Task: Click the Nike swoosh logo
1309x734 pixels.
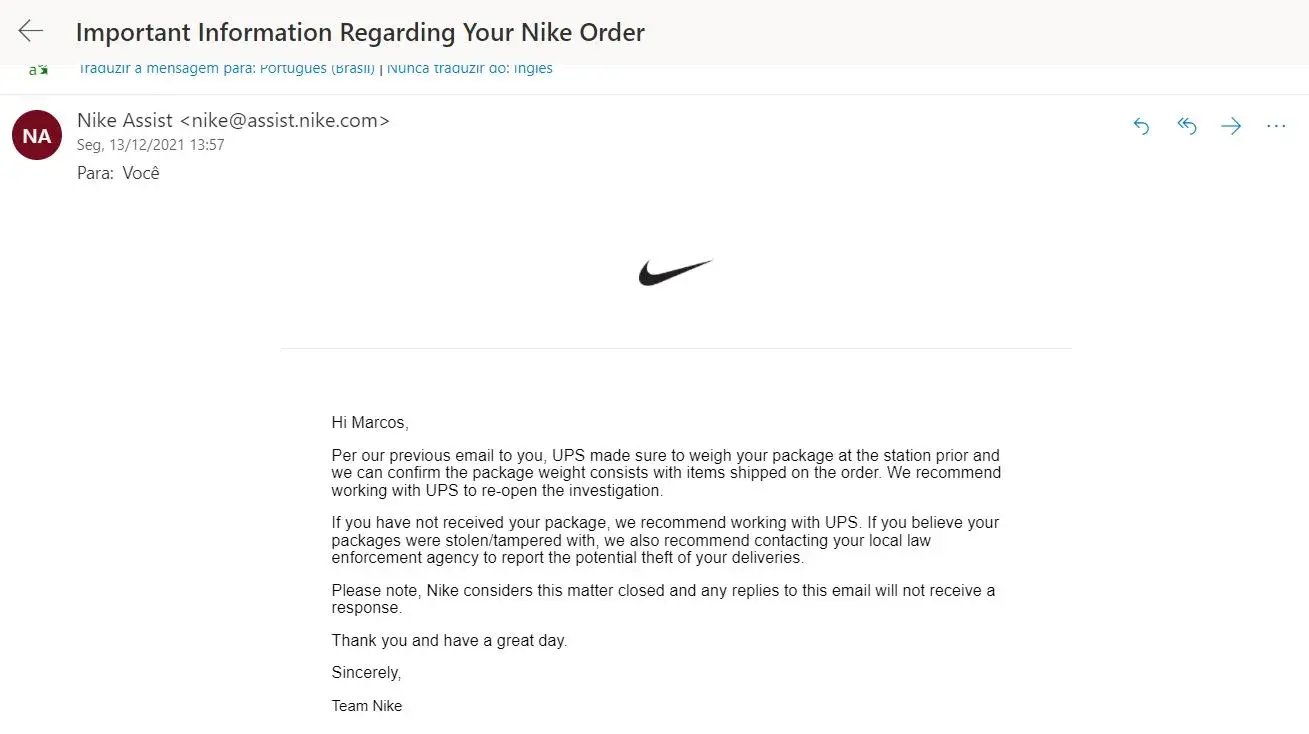Action: coord(675,272)
